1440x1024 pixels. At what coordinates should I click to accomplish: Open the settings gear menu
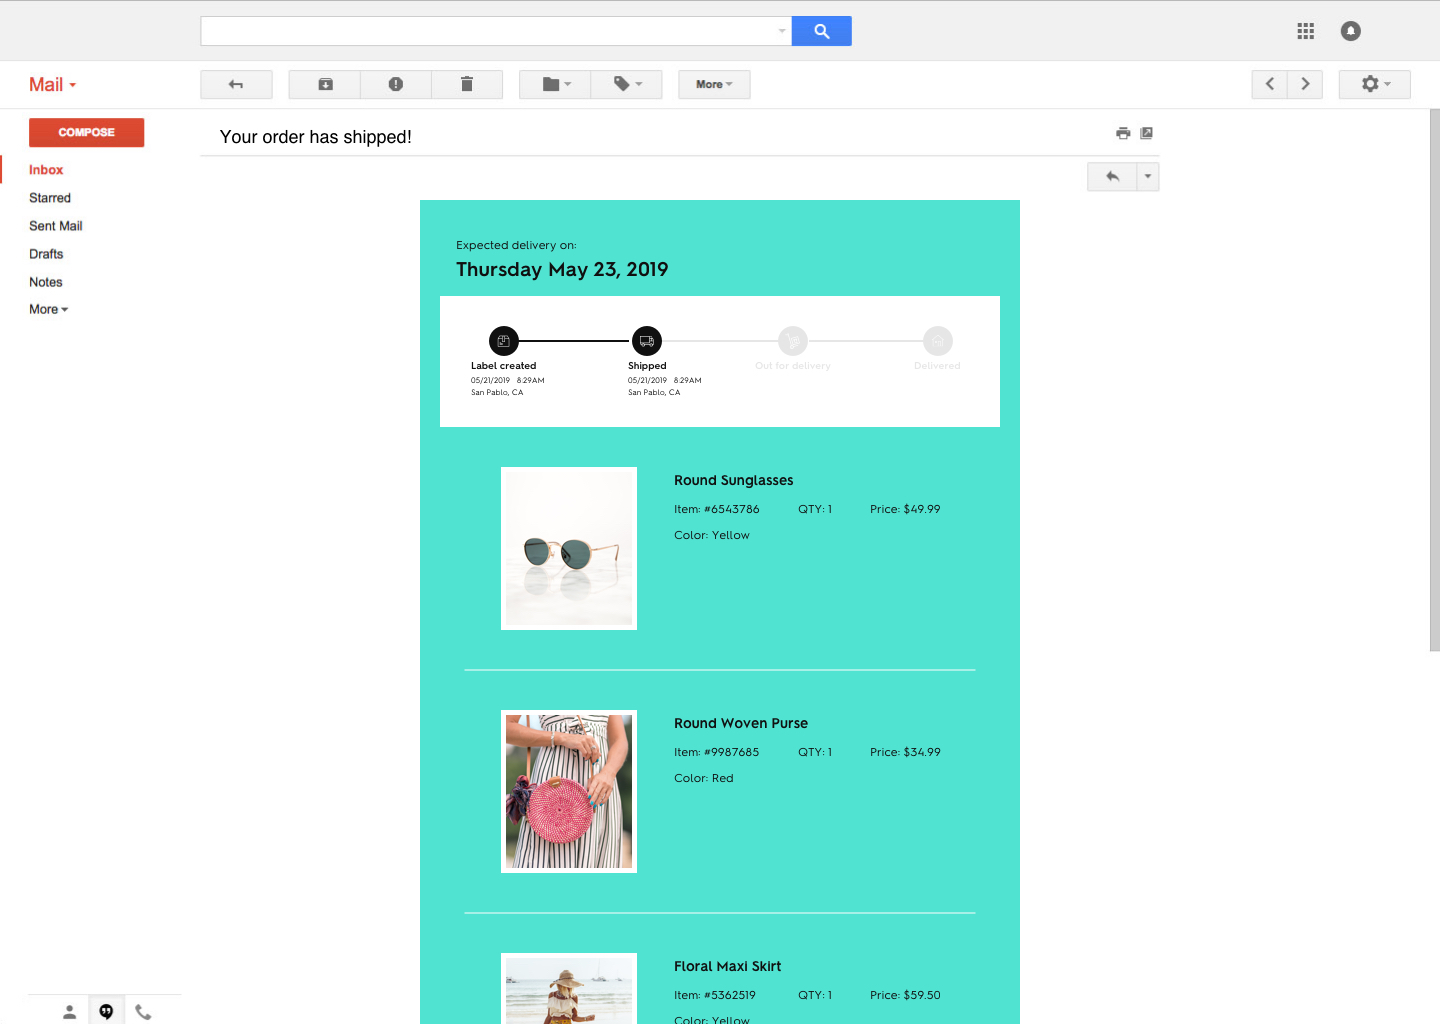tap(1374, 84)
